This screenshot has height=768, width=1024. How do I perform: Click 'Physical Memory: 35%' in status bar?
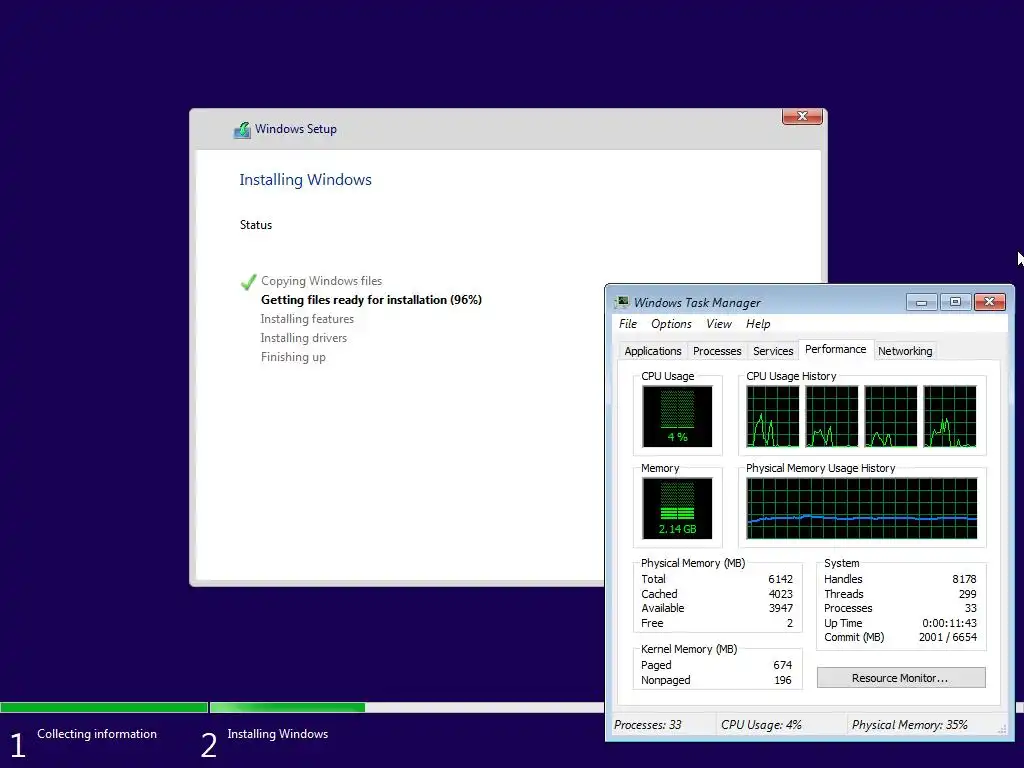pyautogui.click(x=910, y=725)
